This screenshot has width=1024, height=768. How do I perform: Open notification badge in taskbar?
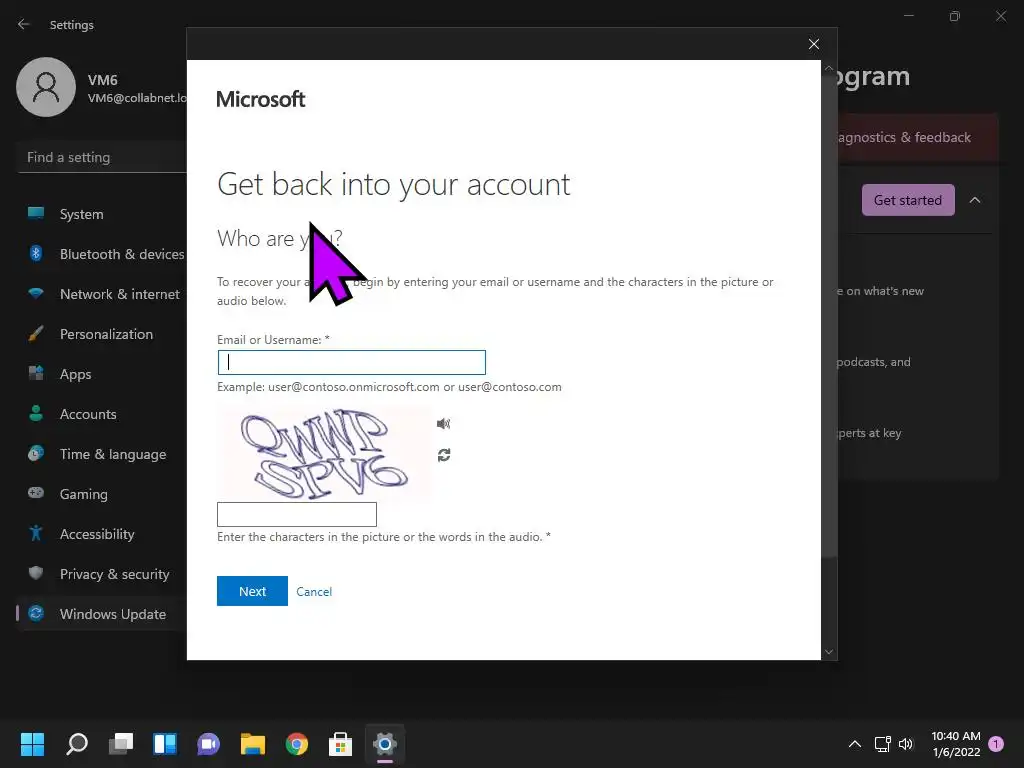click(x=996, y=743)
